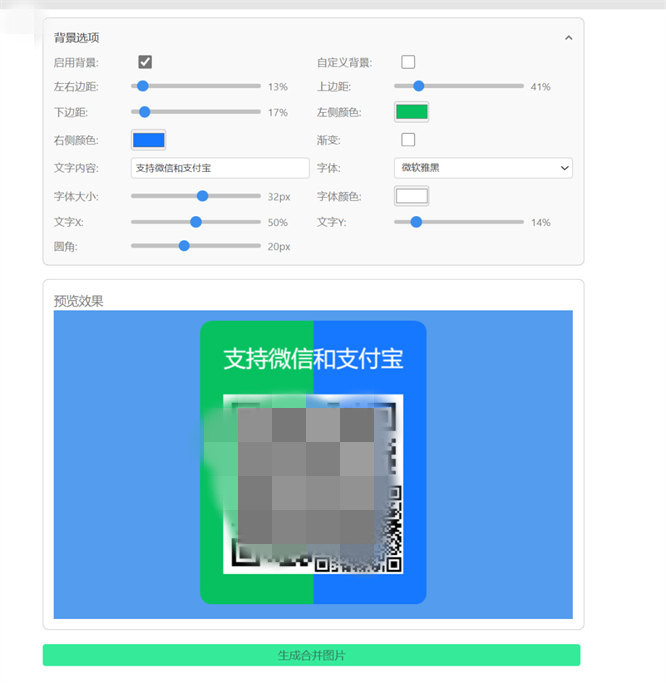
Task: Toggle the 渐变 checkbox
Action: click(408, 140)
